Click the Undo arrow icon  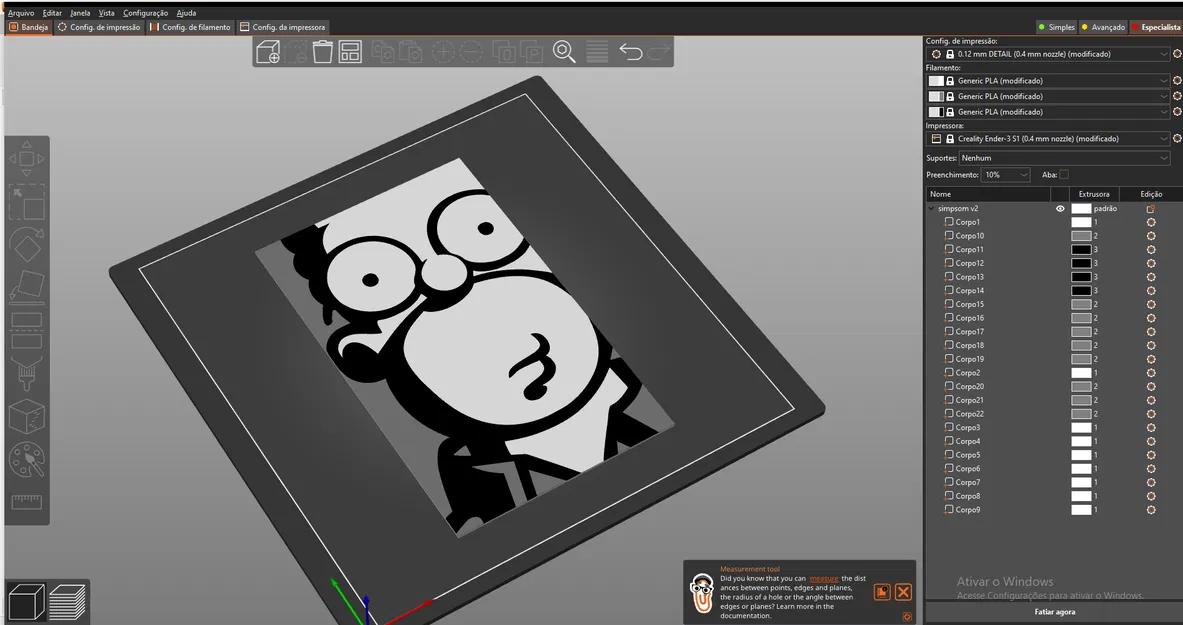click(631, 52)
